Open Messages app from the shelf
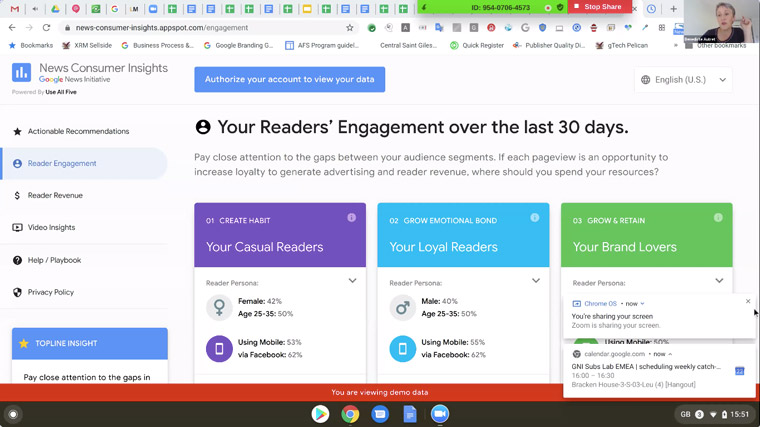 point(380,414)
